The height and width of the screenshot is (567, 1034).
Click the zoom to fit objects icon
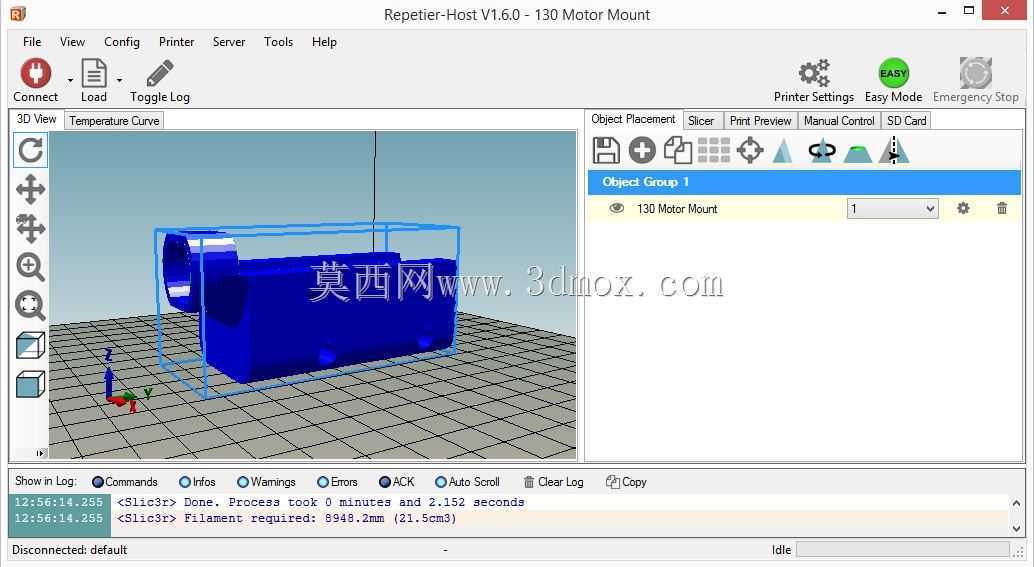coord(30,306)
